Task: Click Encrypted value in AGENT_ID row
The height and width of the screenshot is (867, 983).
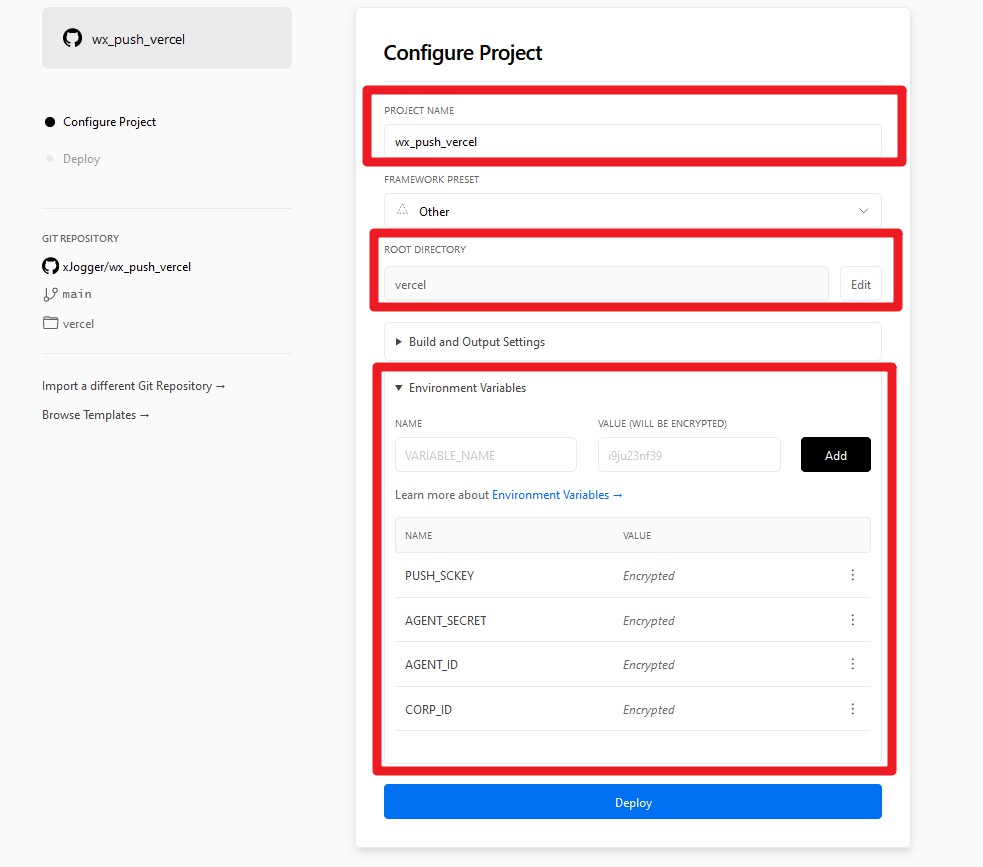Action: [649, 665]
